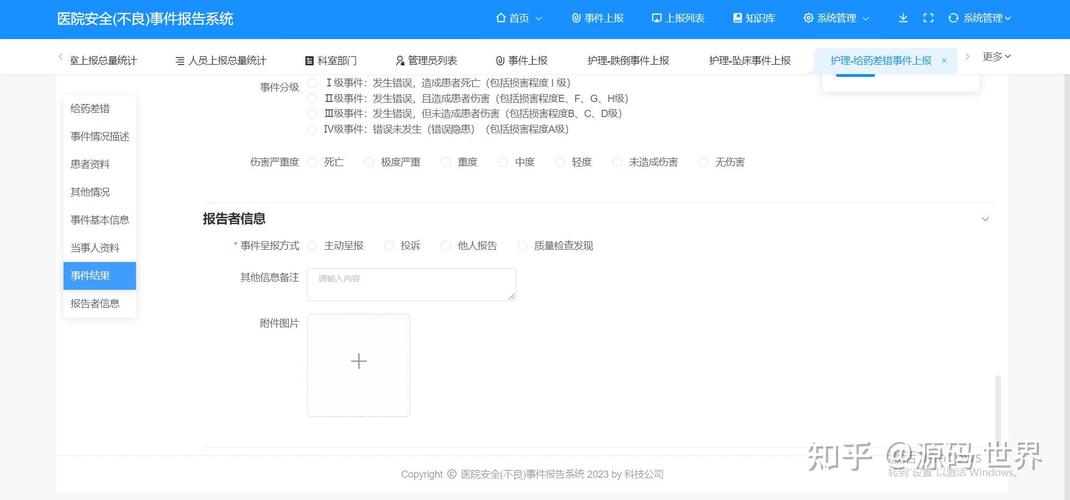Jump to 事件情况描述 section in sidebar
This screenshot has width=1070, height=500.
(x=100, y=136)
